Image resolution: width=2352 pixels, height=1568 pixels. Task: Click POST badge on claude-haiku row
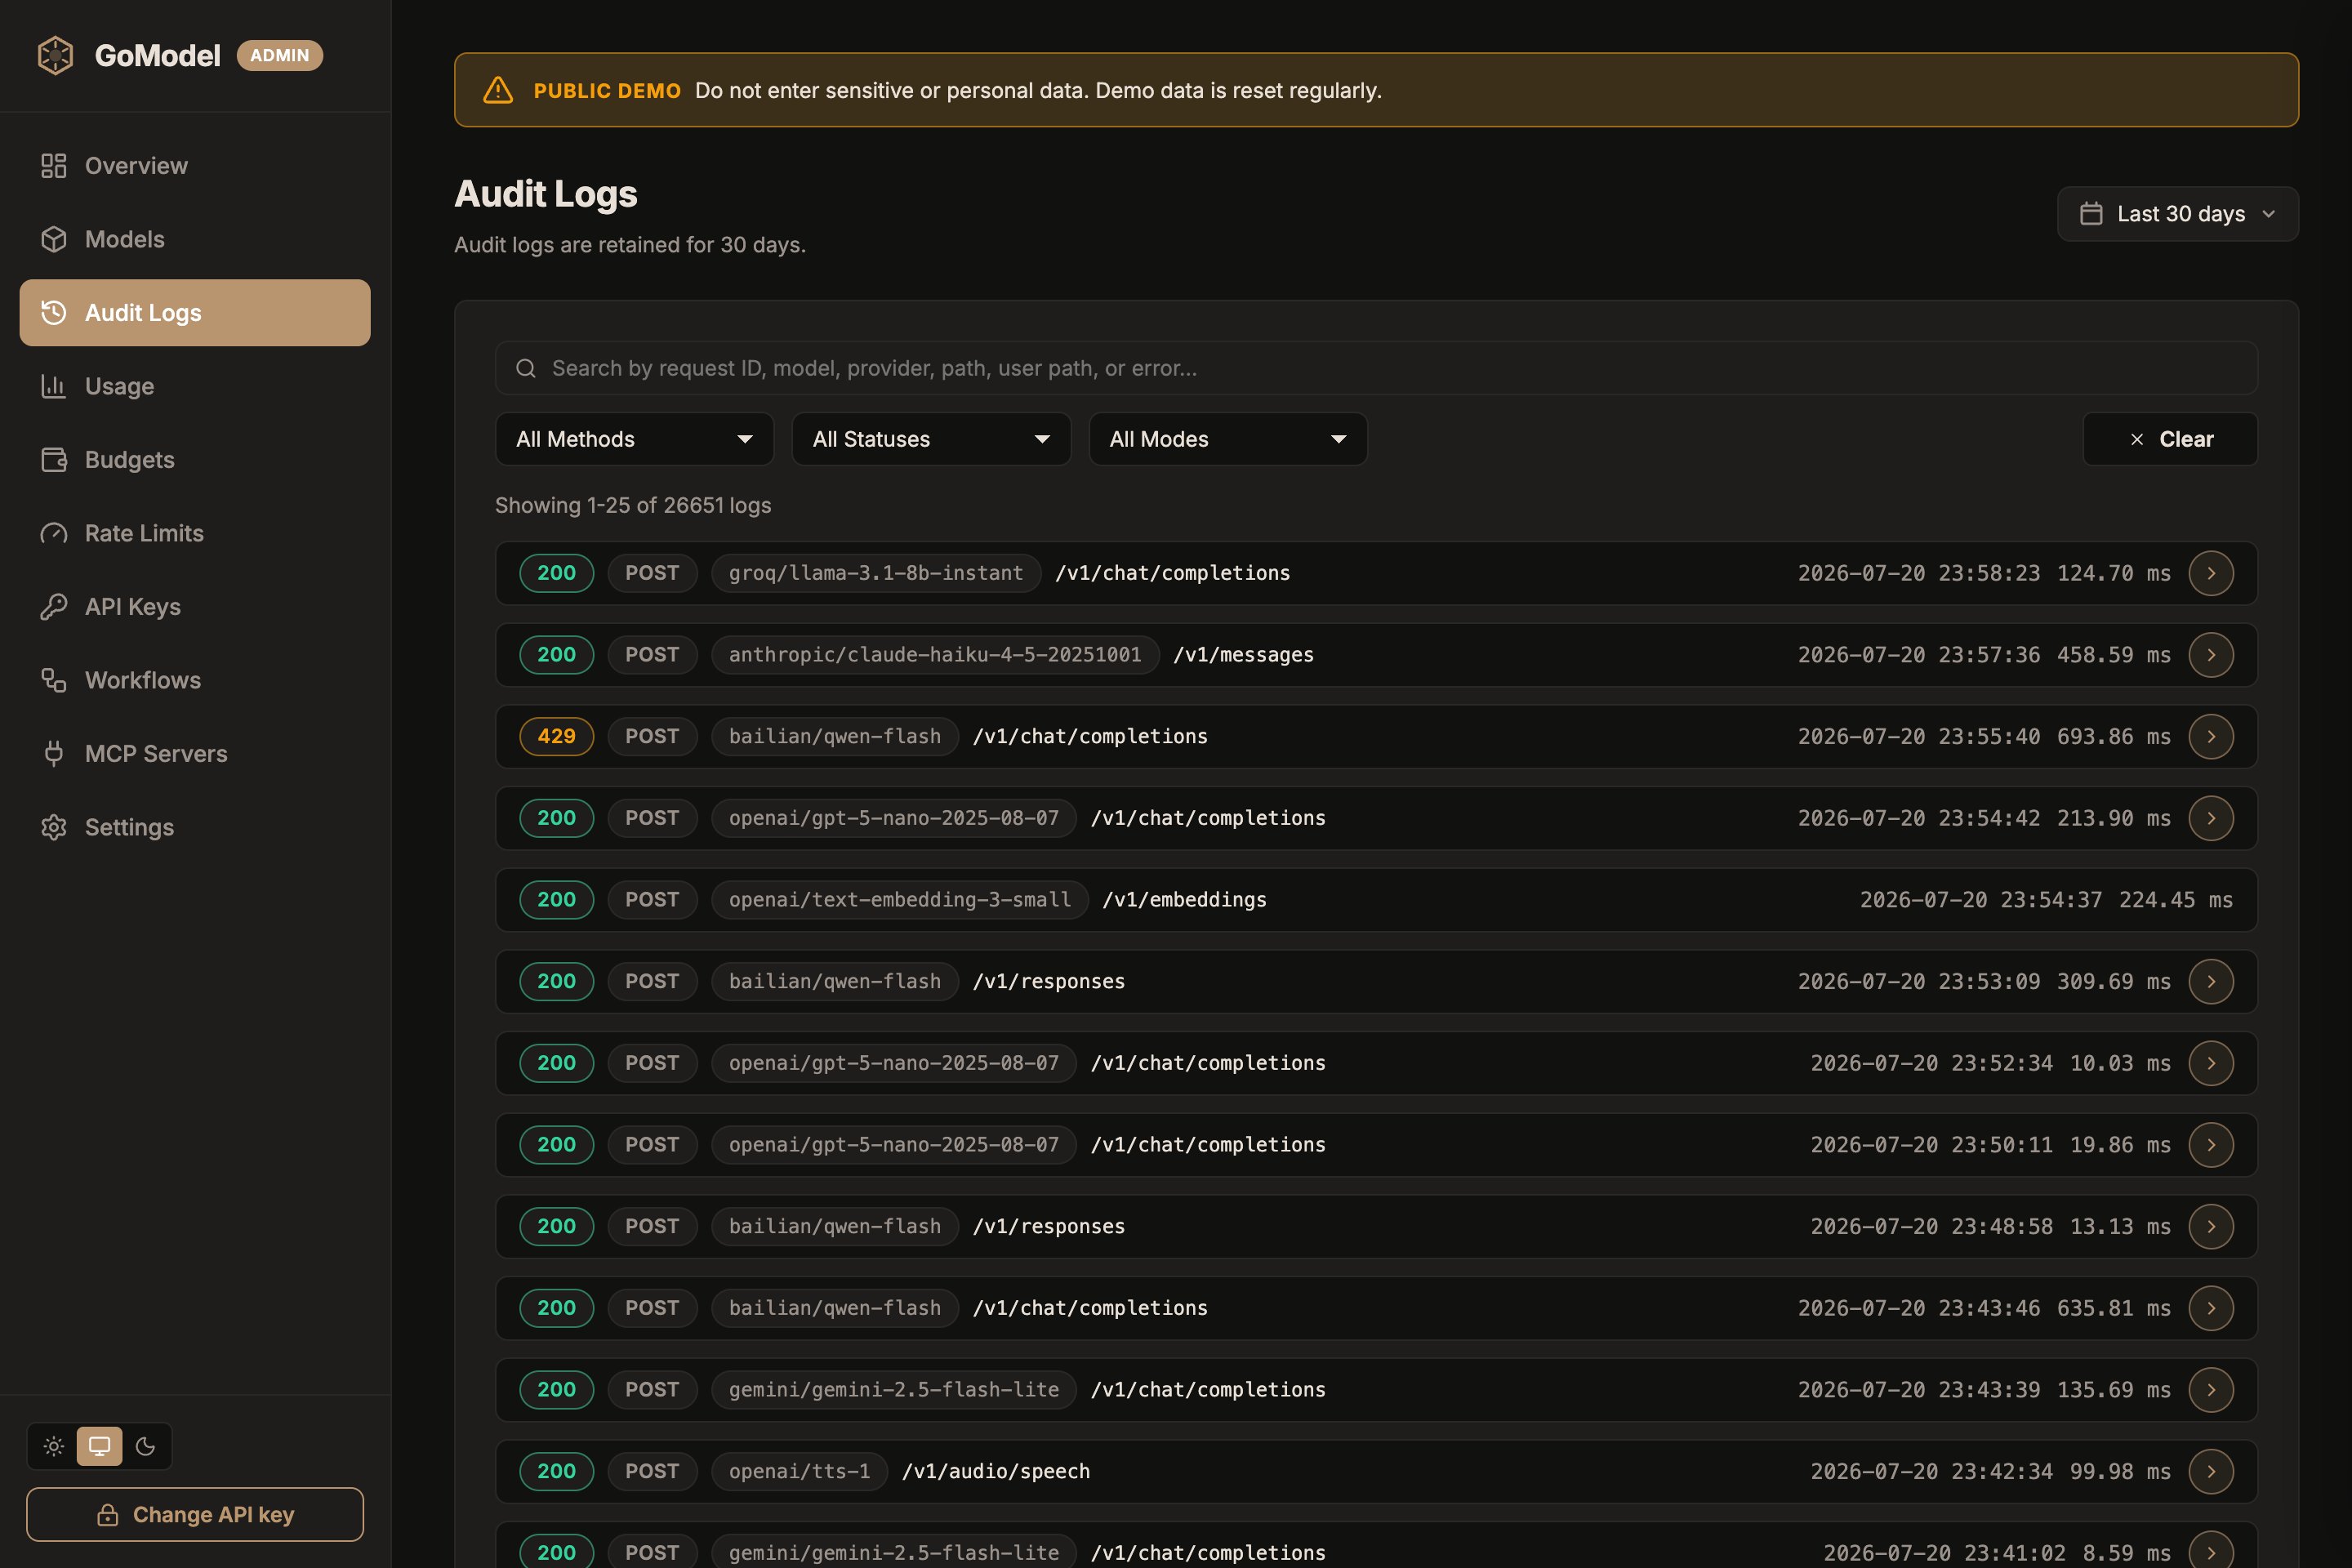tap(652, 655)
